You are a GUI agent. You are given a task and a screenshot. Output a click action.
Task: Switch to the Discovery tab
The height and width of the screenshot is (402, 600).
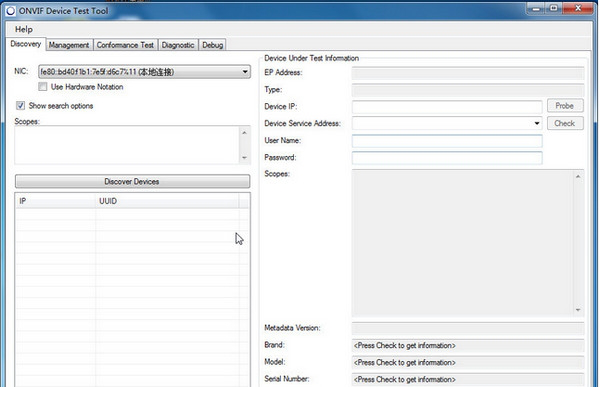click(x=26, y=44)
